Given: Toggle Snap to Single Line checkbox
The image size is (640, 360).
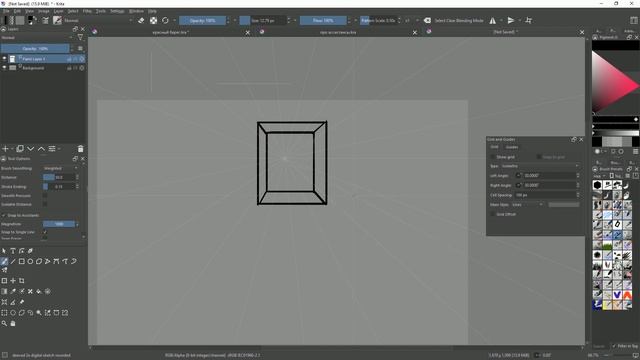Looking at the screenshot, I should 45,232.
